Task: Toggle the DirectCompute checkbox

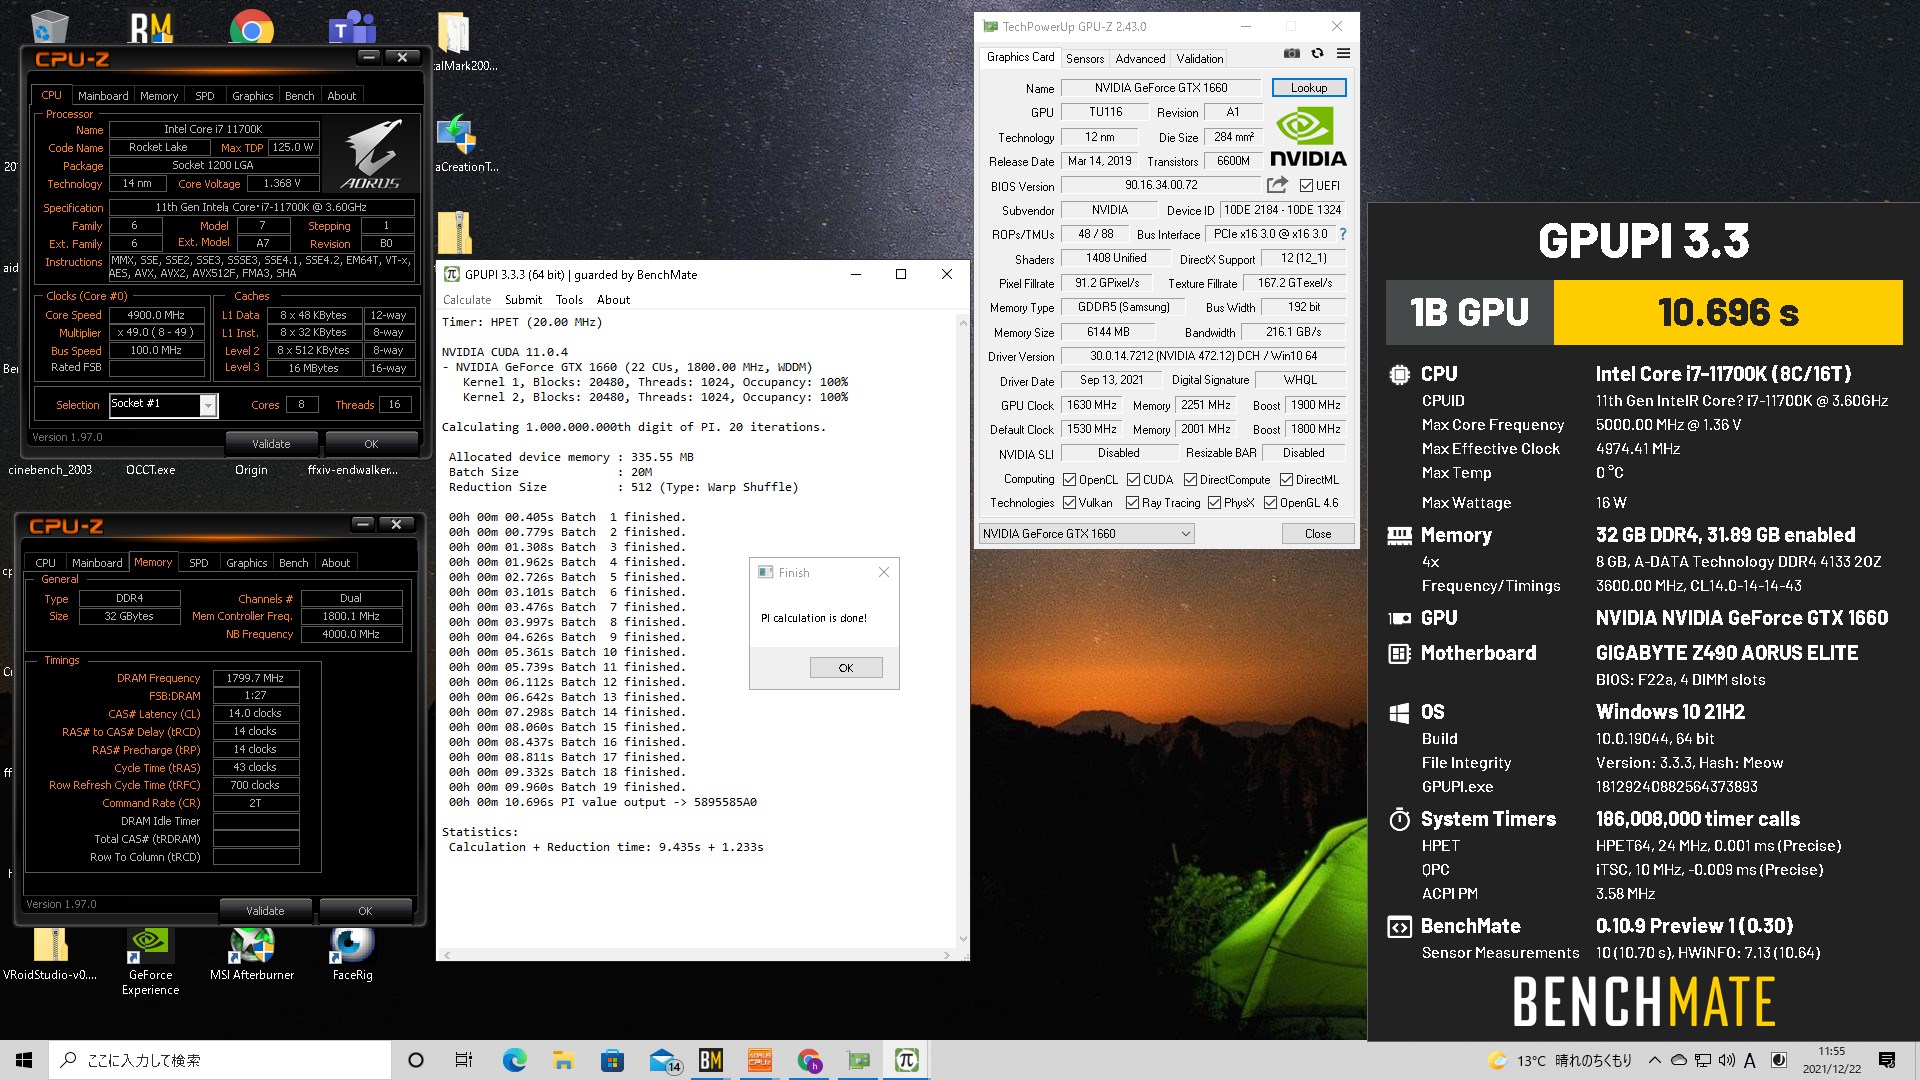Action: click(x=1190, y=480)
